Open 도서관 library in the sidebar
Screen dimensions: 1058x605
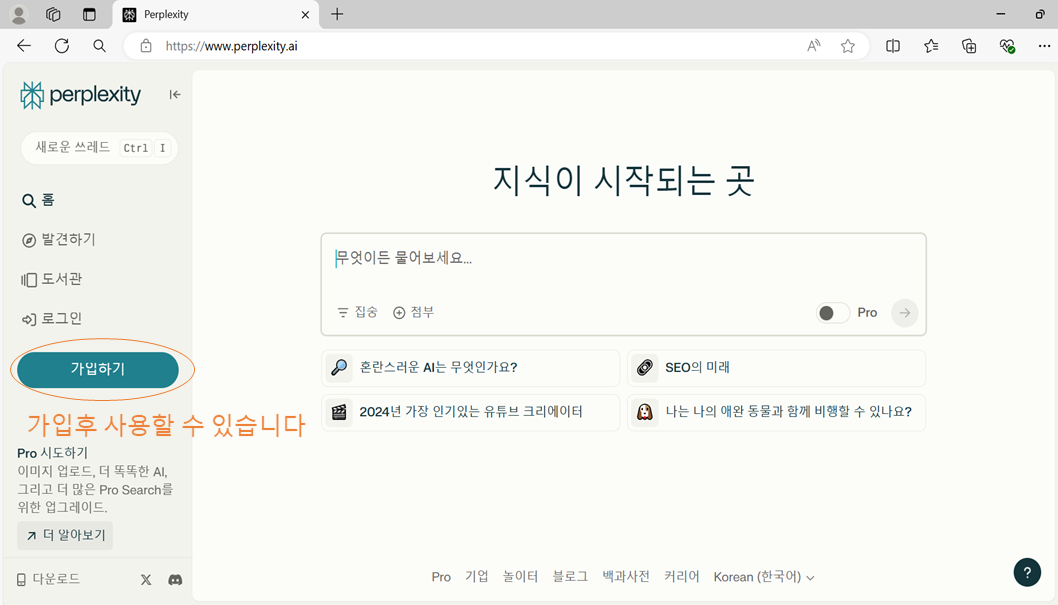tap(52, 279)
